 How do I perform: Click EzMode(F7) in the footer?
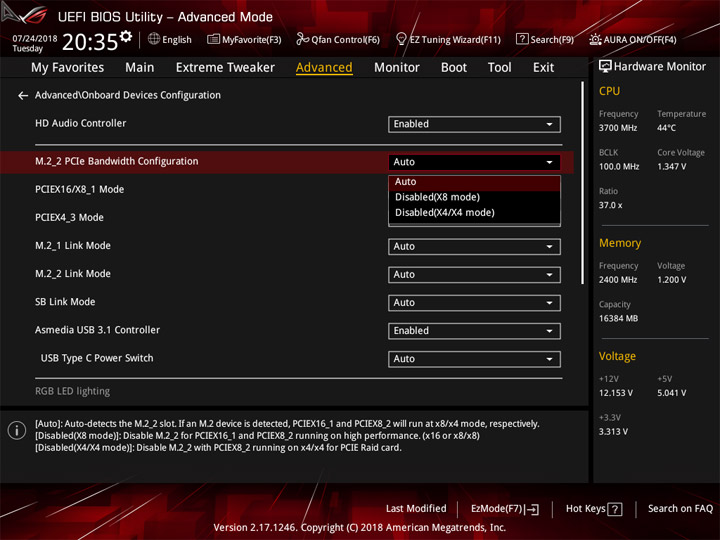(x=496, y=509)
